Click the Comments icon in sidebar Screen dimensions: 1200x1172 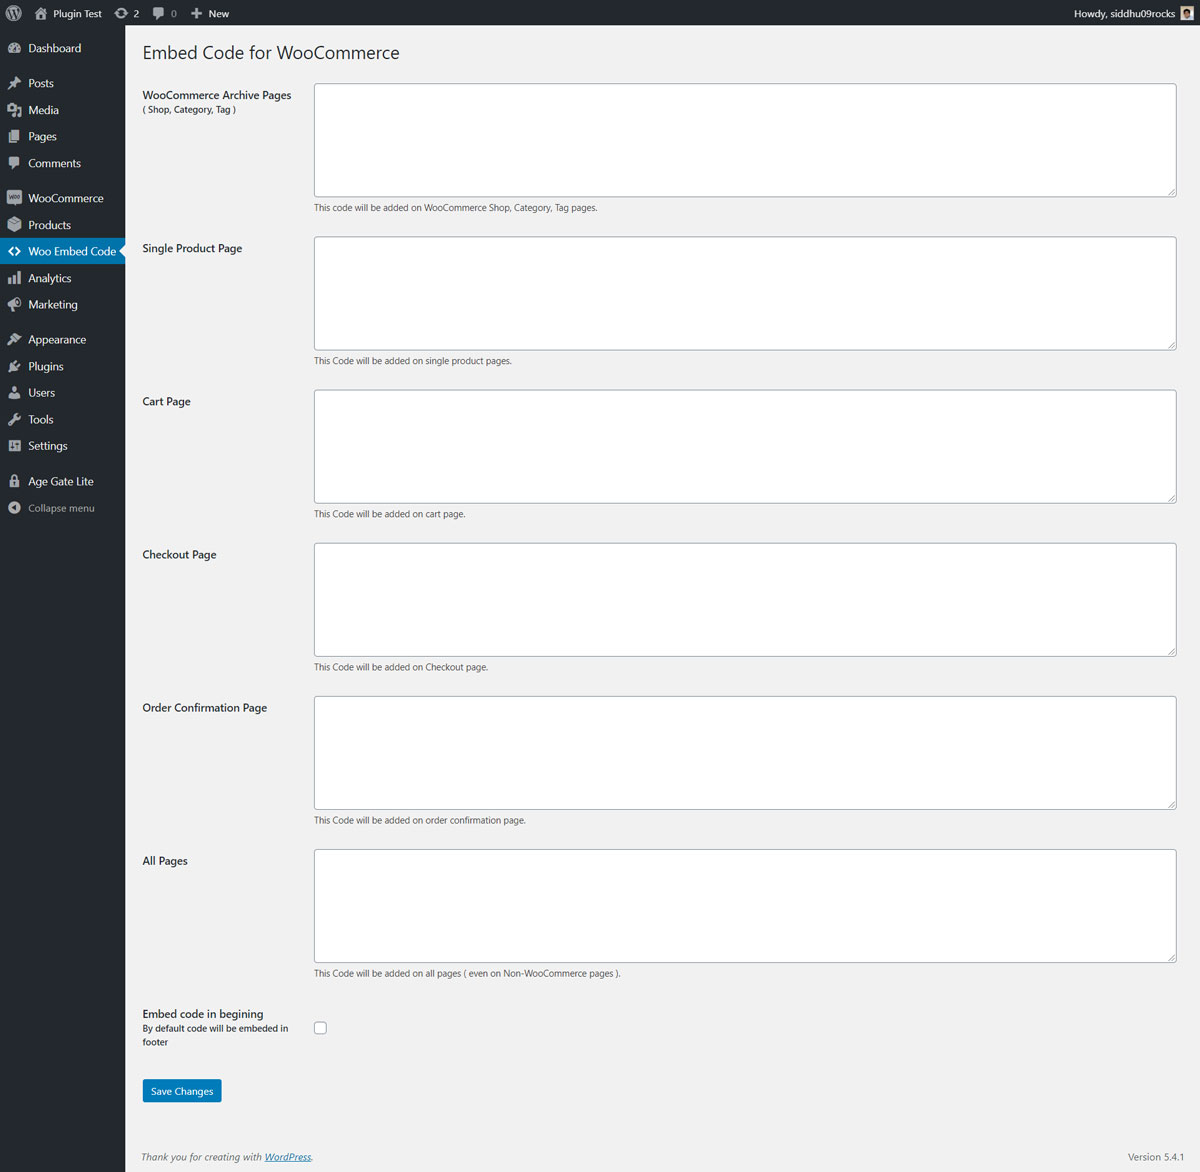click(x=14, y=163)
